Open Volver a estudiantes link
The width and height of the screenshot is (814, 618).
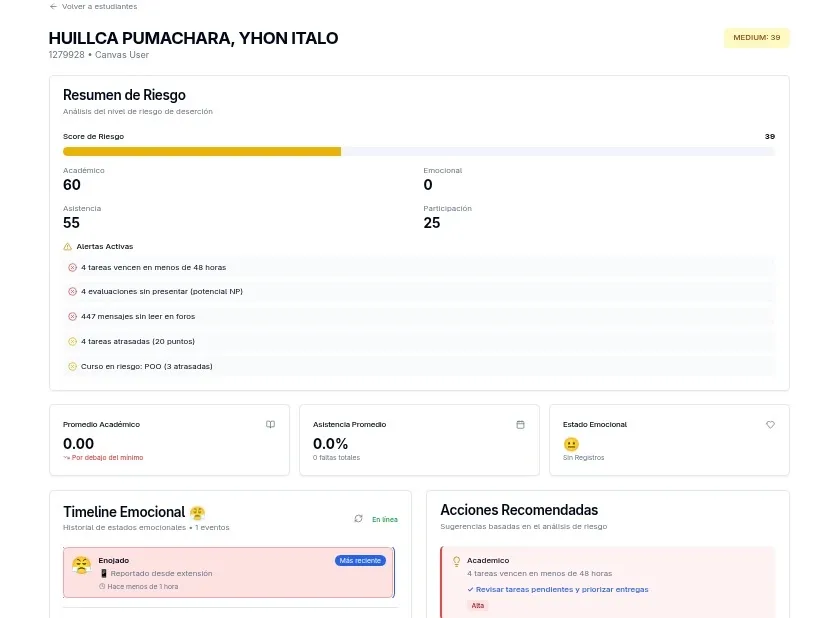pyautogui.click(x=99, y=6)
